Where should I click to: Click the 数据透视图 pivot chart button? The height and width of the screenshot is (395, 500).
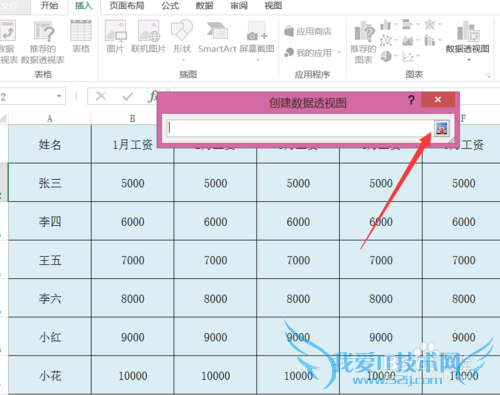click(468, 41)
